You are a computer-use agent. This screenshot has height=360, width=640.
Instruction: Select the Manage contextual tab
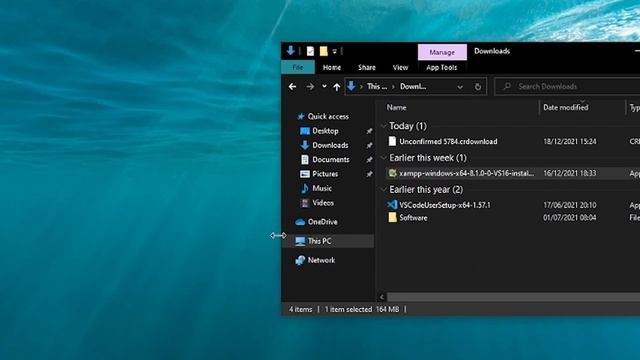coord(442,52)
